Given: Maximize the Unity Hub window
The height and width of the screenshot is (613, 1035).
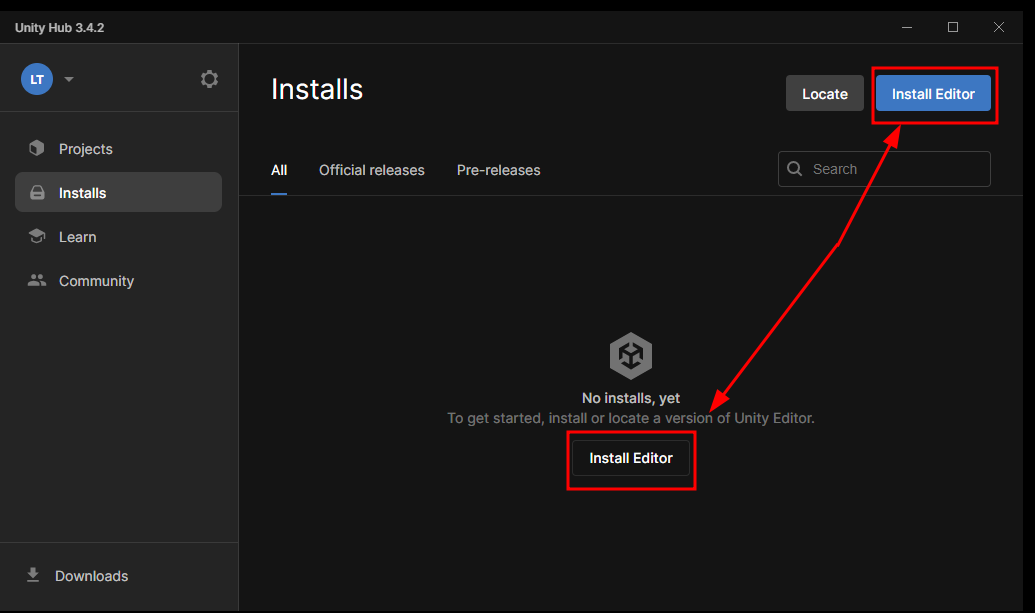Looking at the screenshot, I should (x=952, y=27).
